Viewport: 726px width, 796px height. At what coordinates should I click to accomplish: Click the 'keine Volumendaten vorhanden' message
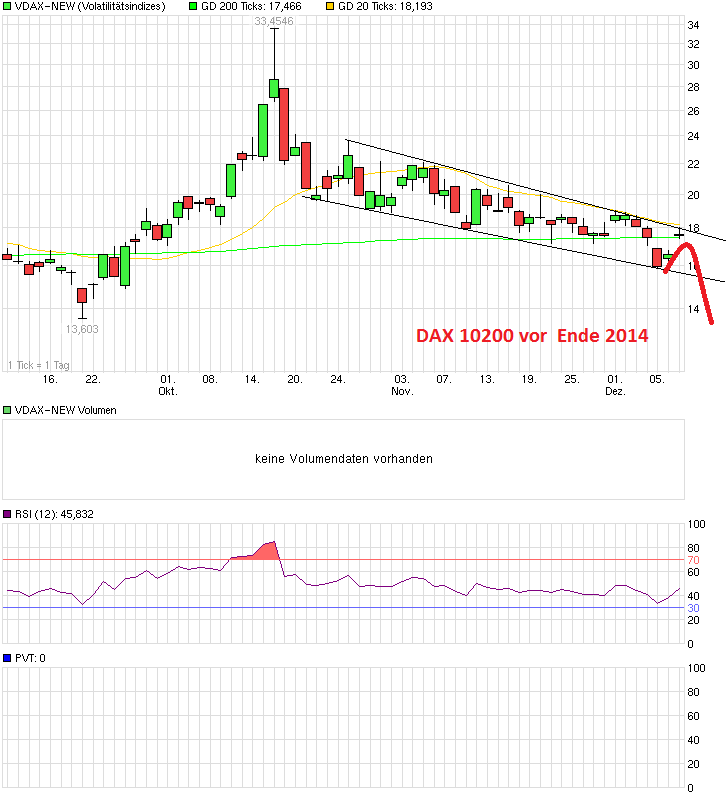coord(344,459)
